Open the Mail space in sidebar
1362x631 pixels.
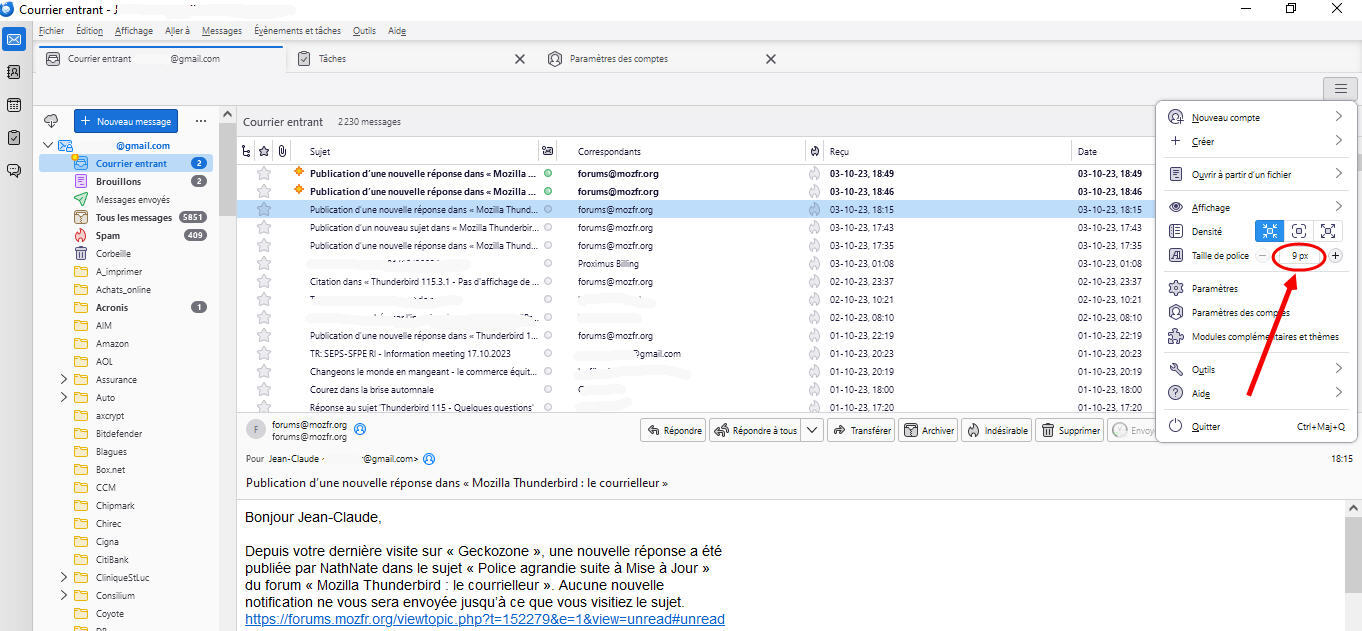tap(14, 40)
